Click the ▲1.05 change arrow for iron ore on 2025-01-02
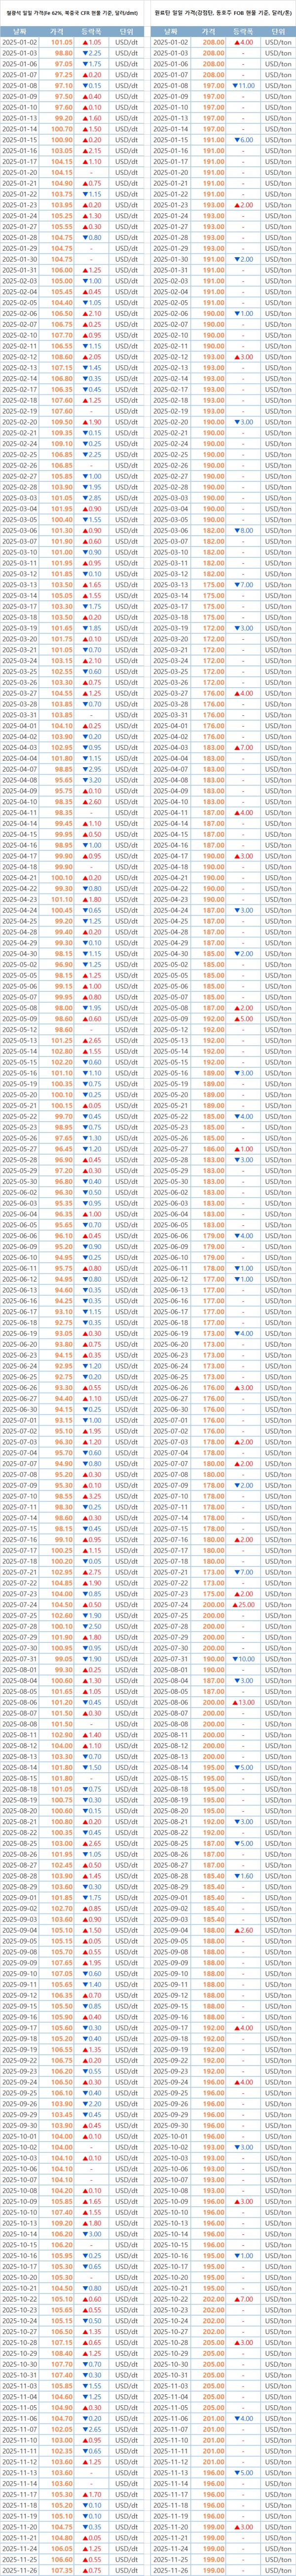This screenshot has width=296, height=2576. (x=91, y=43)
